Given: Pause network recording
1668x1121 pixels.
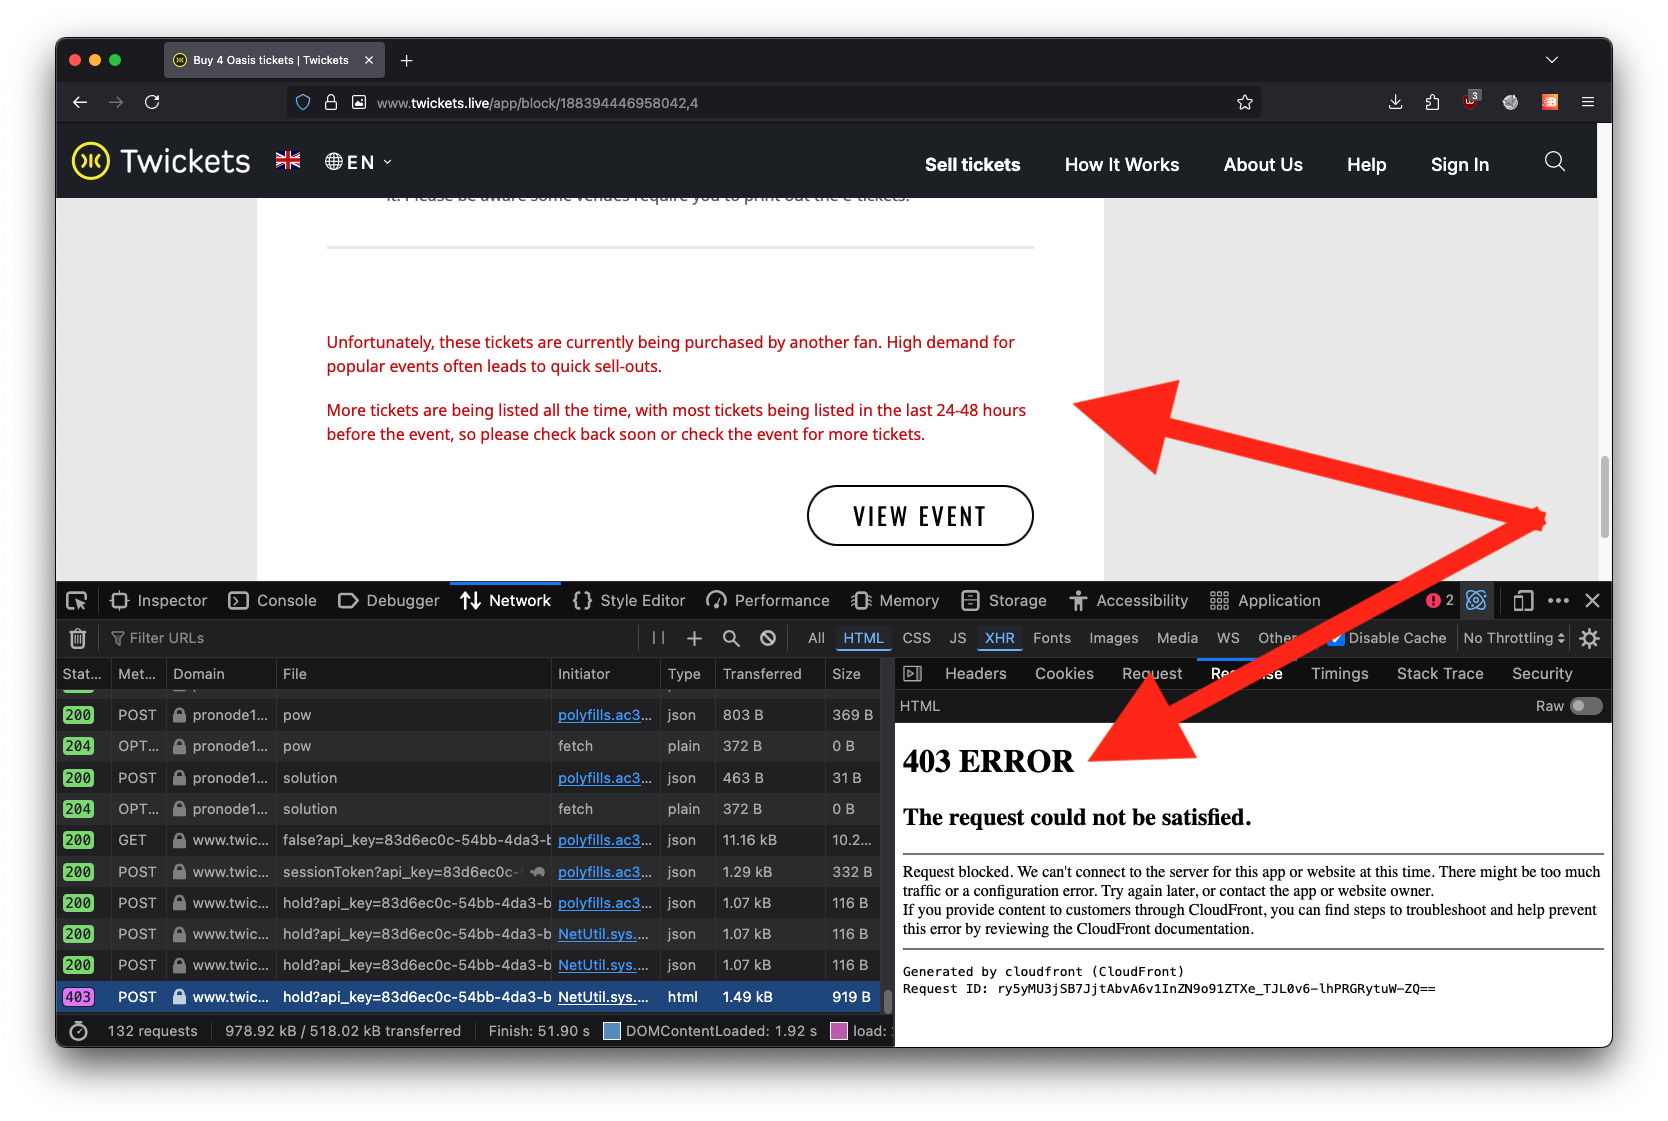Looking at the screenshot, I should tap(658, 638).
